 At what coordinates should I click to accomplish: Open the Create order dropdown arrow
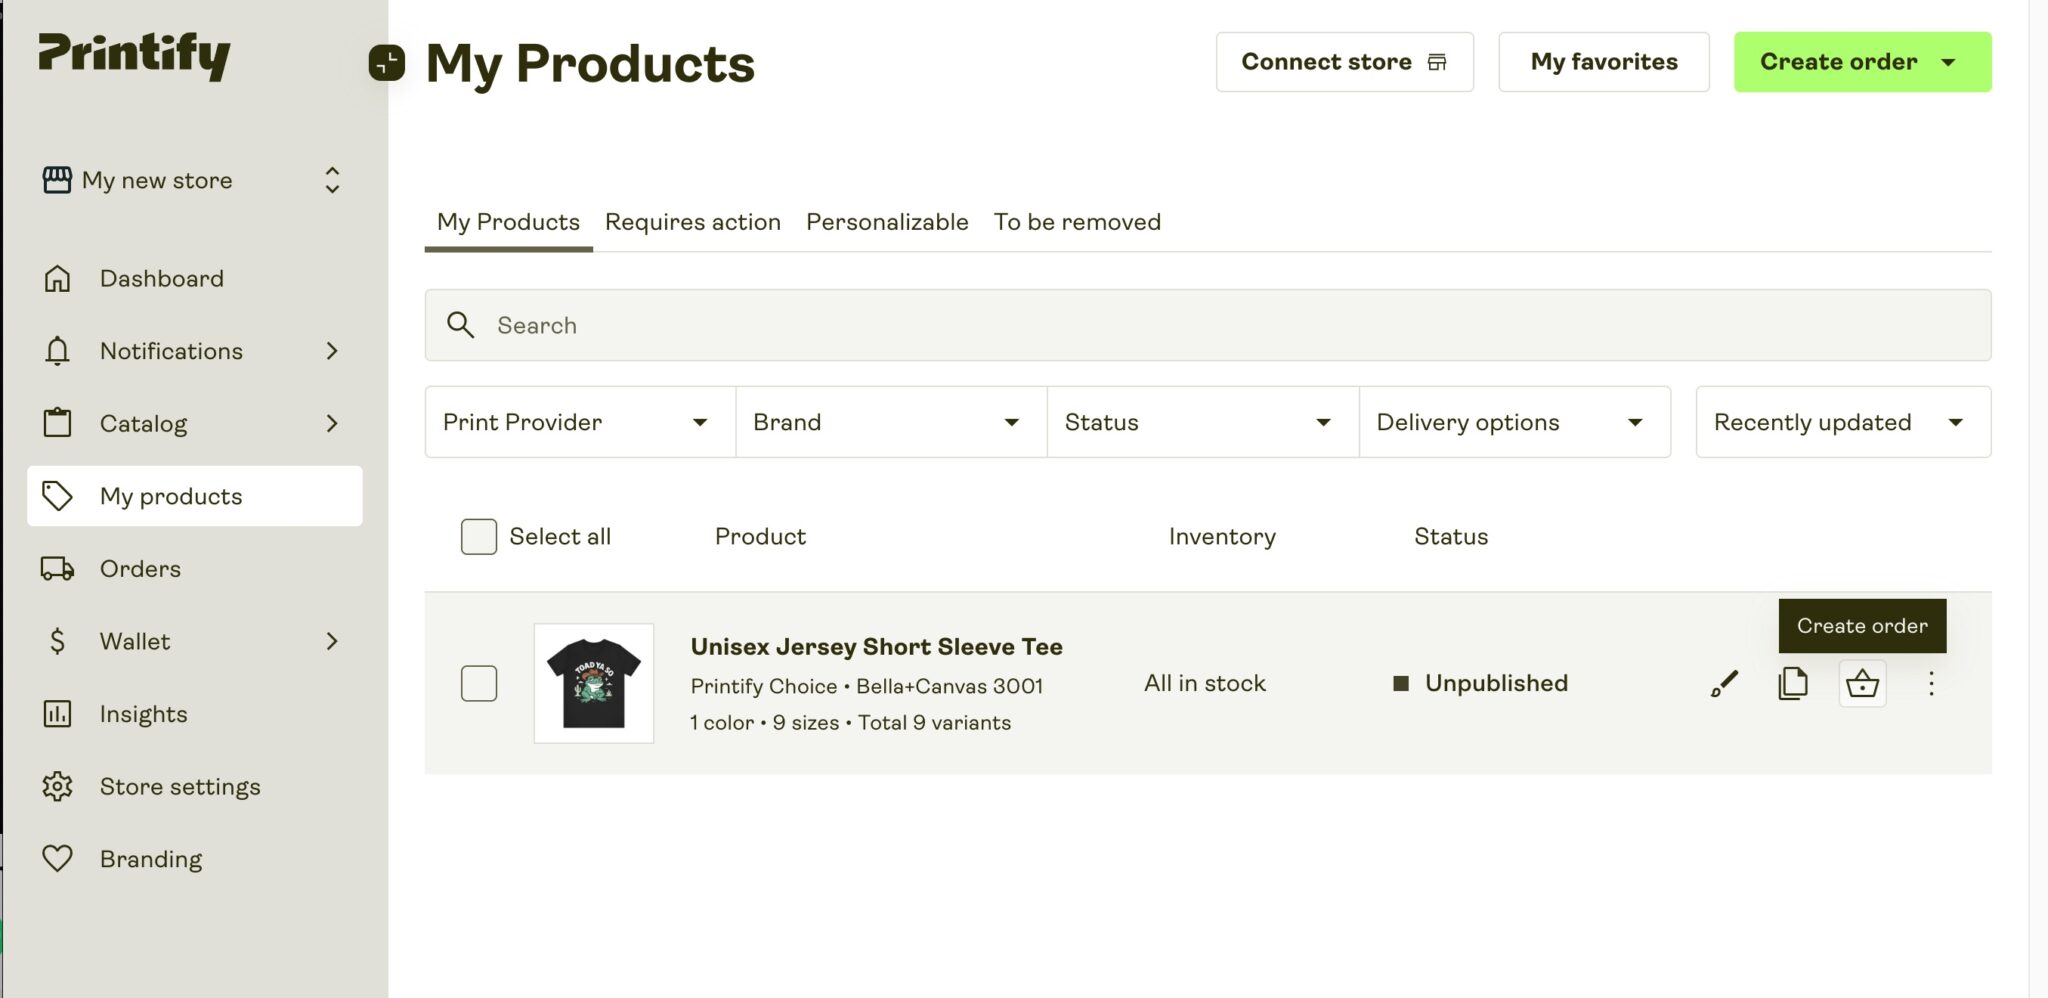click(x=1947, y=61)
